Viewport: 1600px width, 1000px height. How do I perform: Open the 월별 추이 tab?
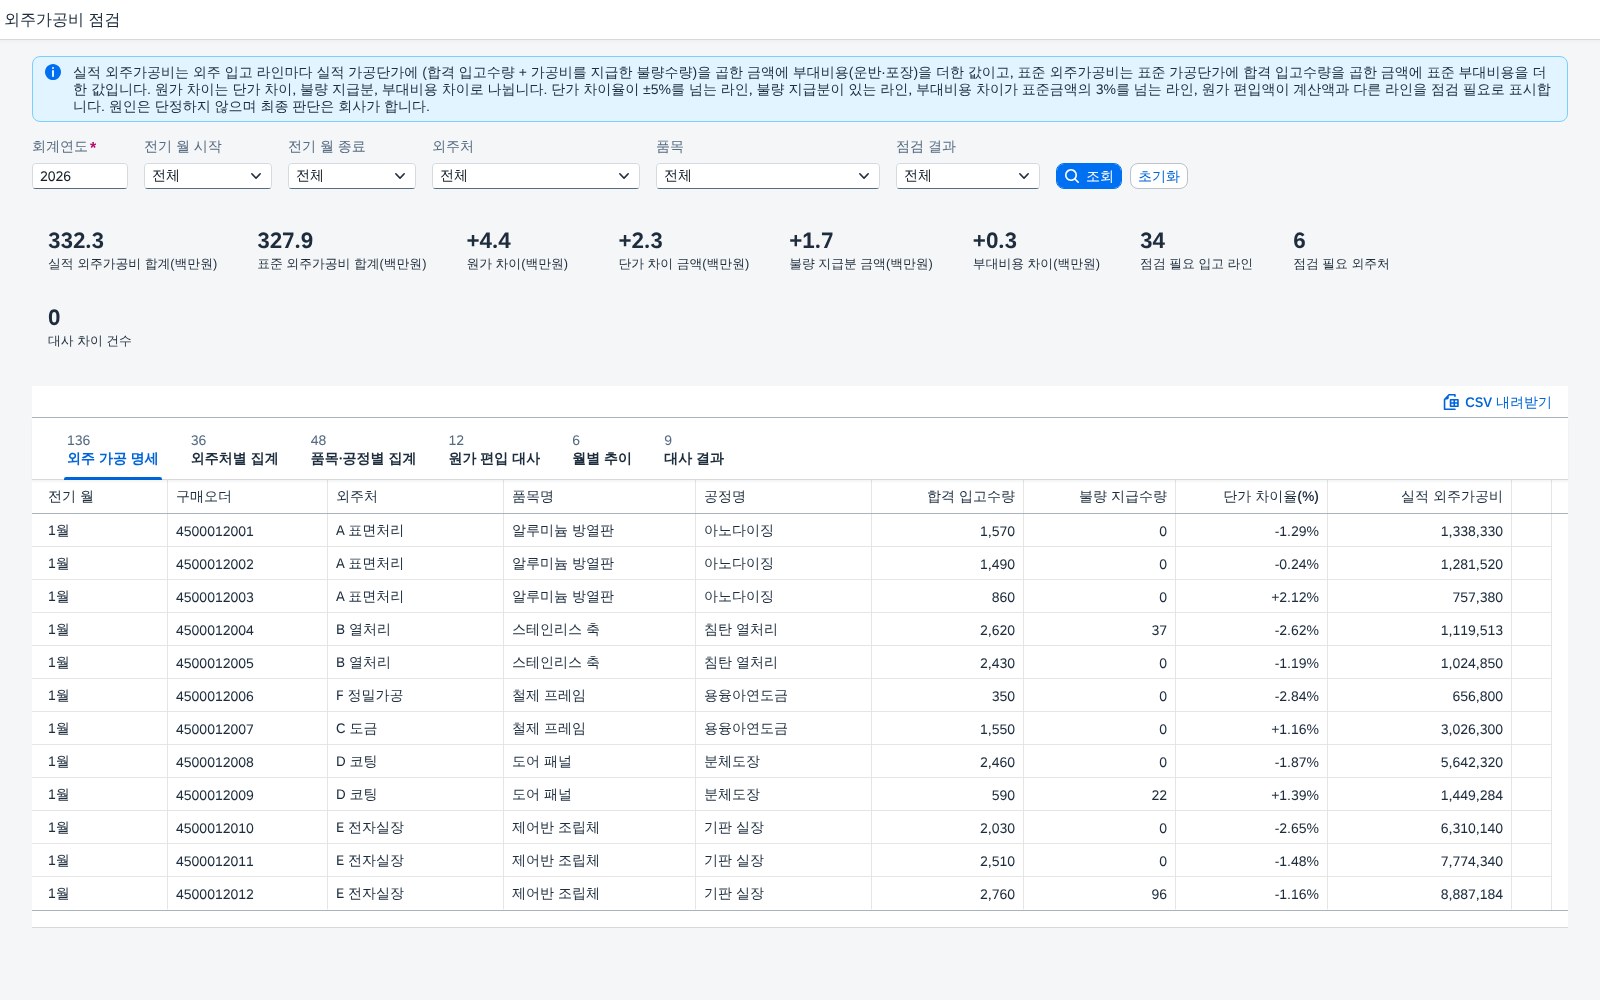602,450
